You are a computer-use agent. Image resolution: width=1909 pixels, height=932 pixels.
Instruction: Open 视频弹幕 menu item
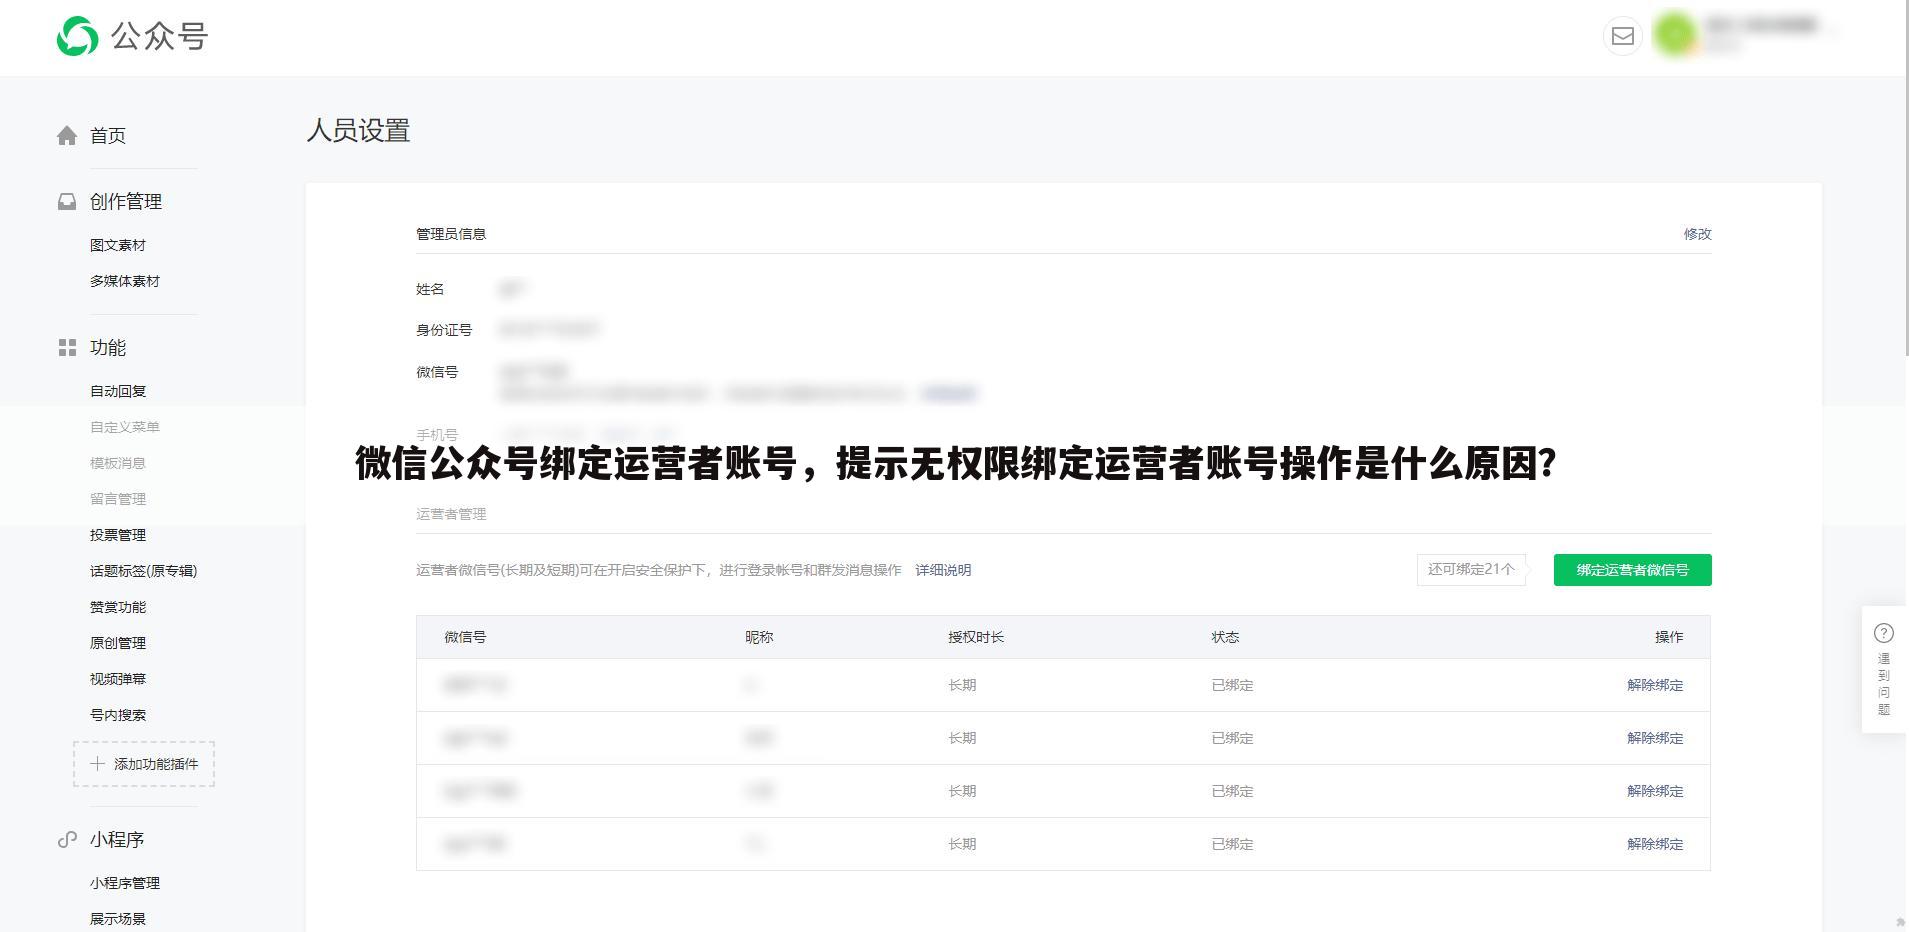[x=118, y=679]
